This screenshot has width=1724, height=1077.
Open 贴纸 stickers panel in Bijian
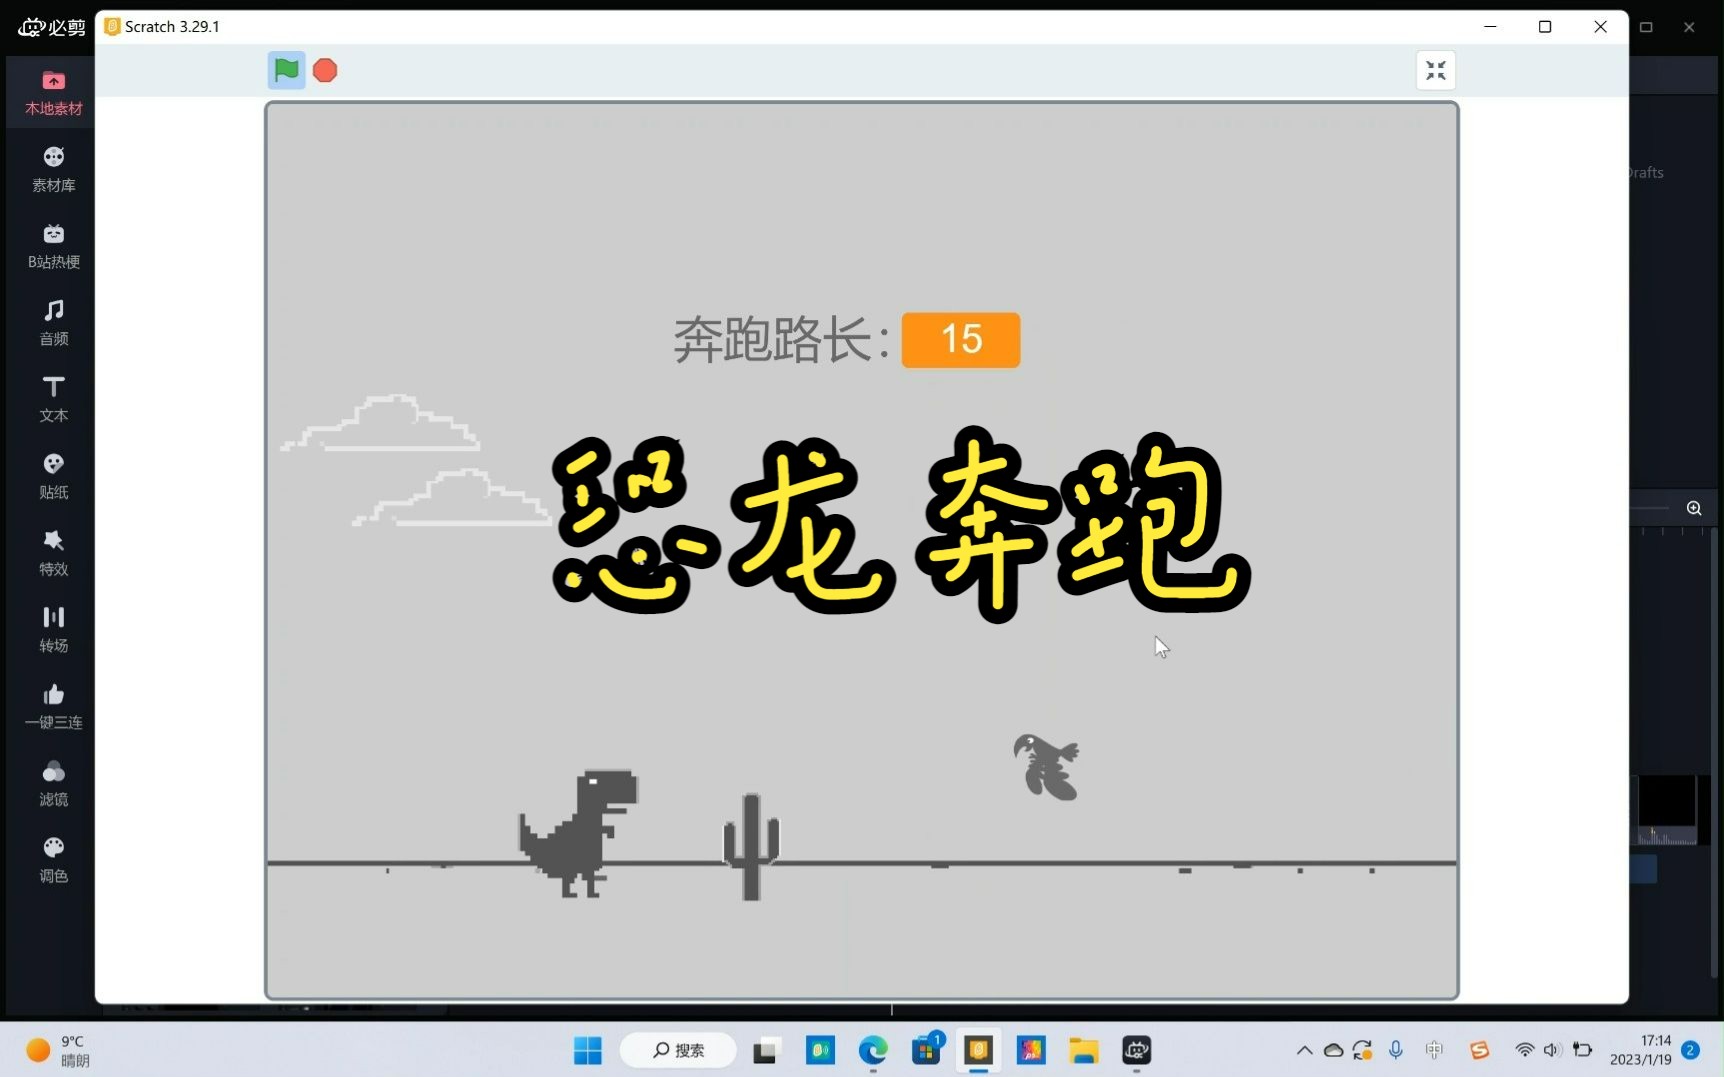(54, 477)
